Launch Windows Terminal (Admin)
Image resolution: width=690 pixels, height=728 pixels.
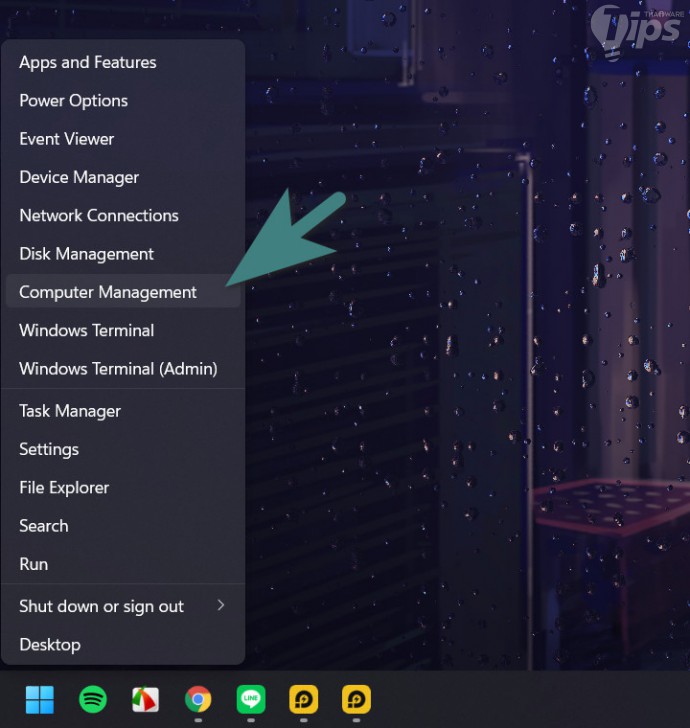coord(123,369)
